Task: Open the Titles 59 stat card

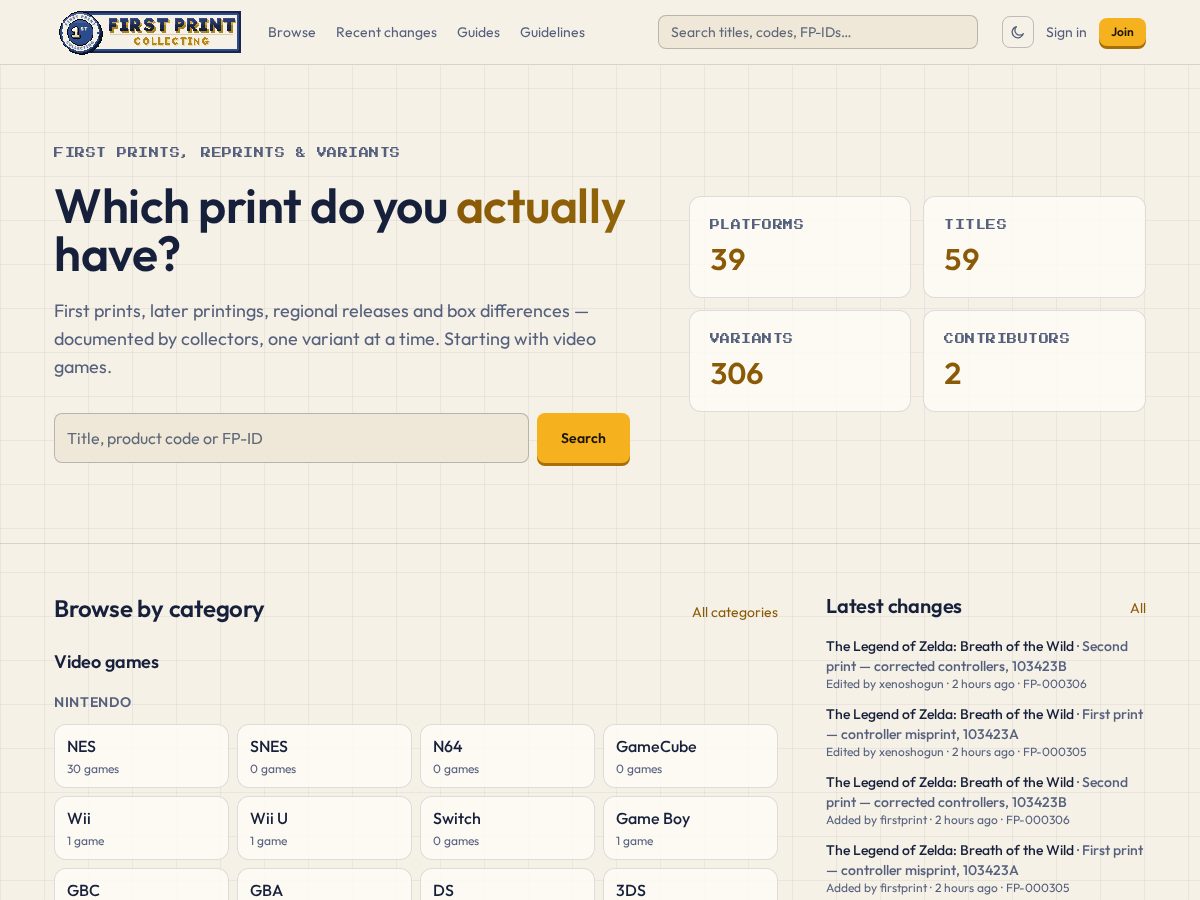Action: [x=1034, y=247]
